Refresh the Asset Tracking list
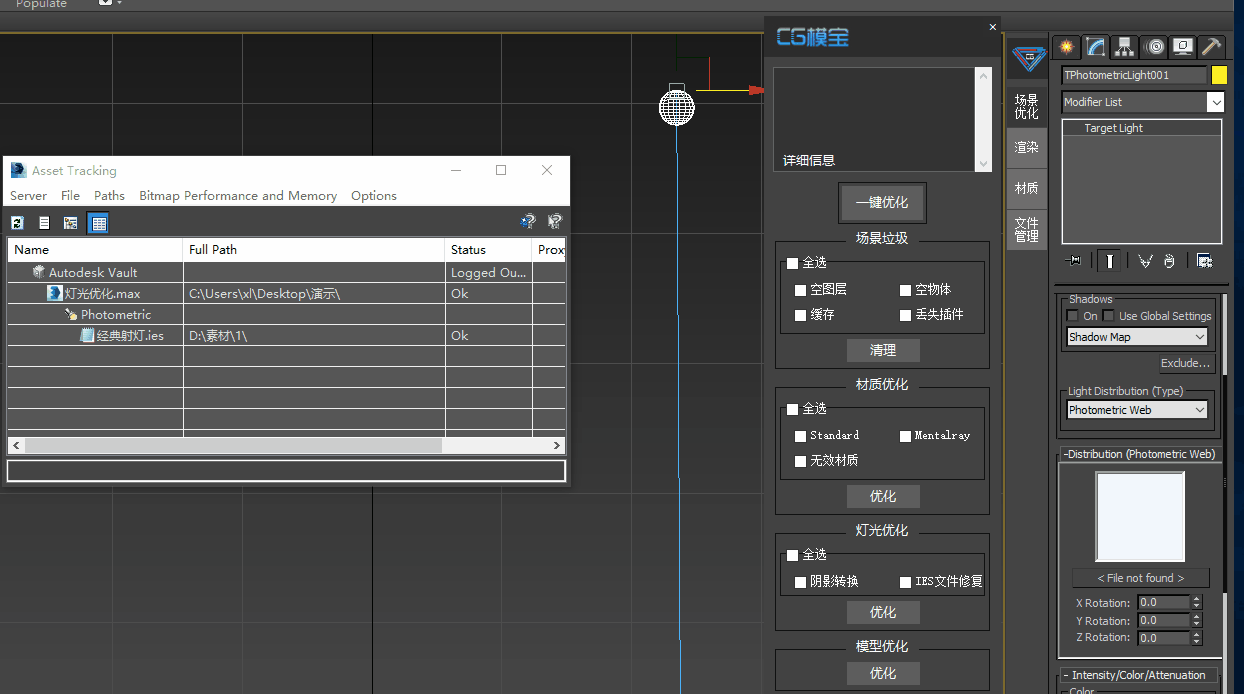Image resolution: width=1244 pixels, height=694 pixels. 17,222
